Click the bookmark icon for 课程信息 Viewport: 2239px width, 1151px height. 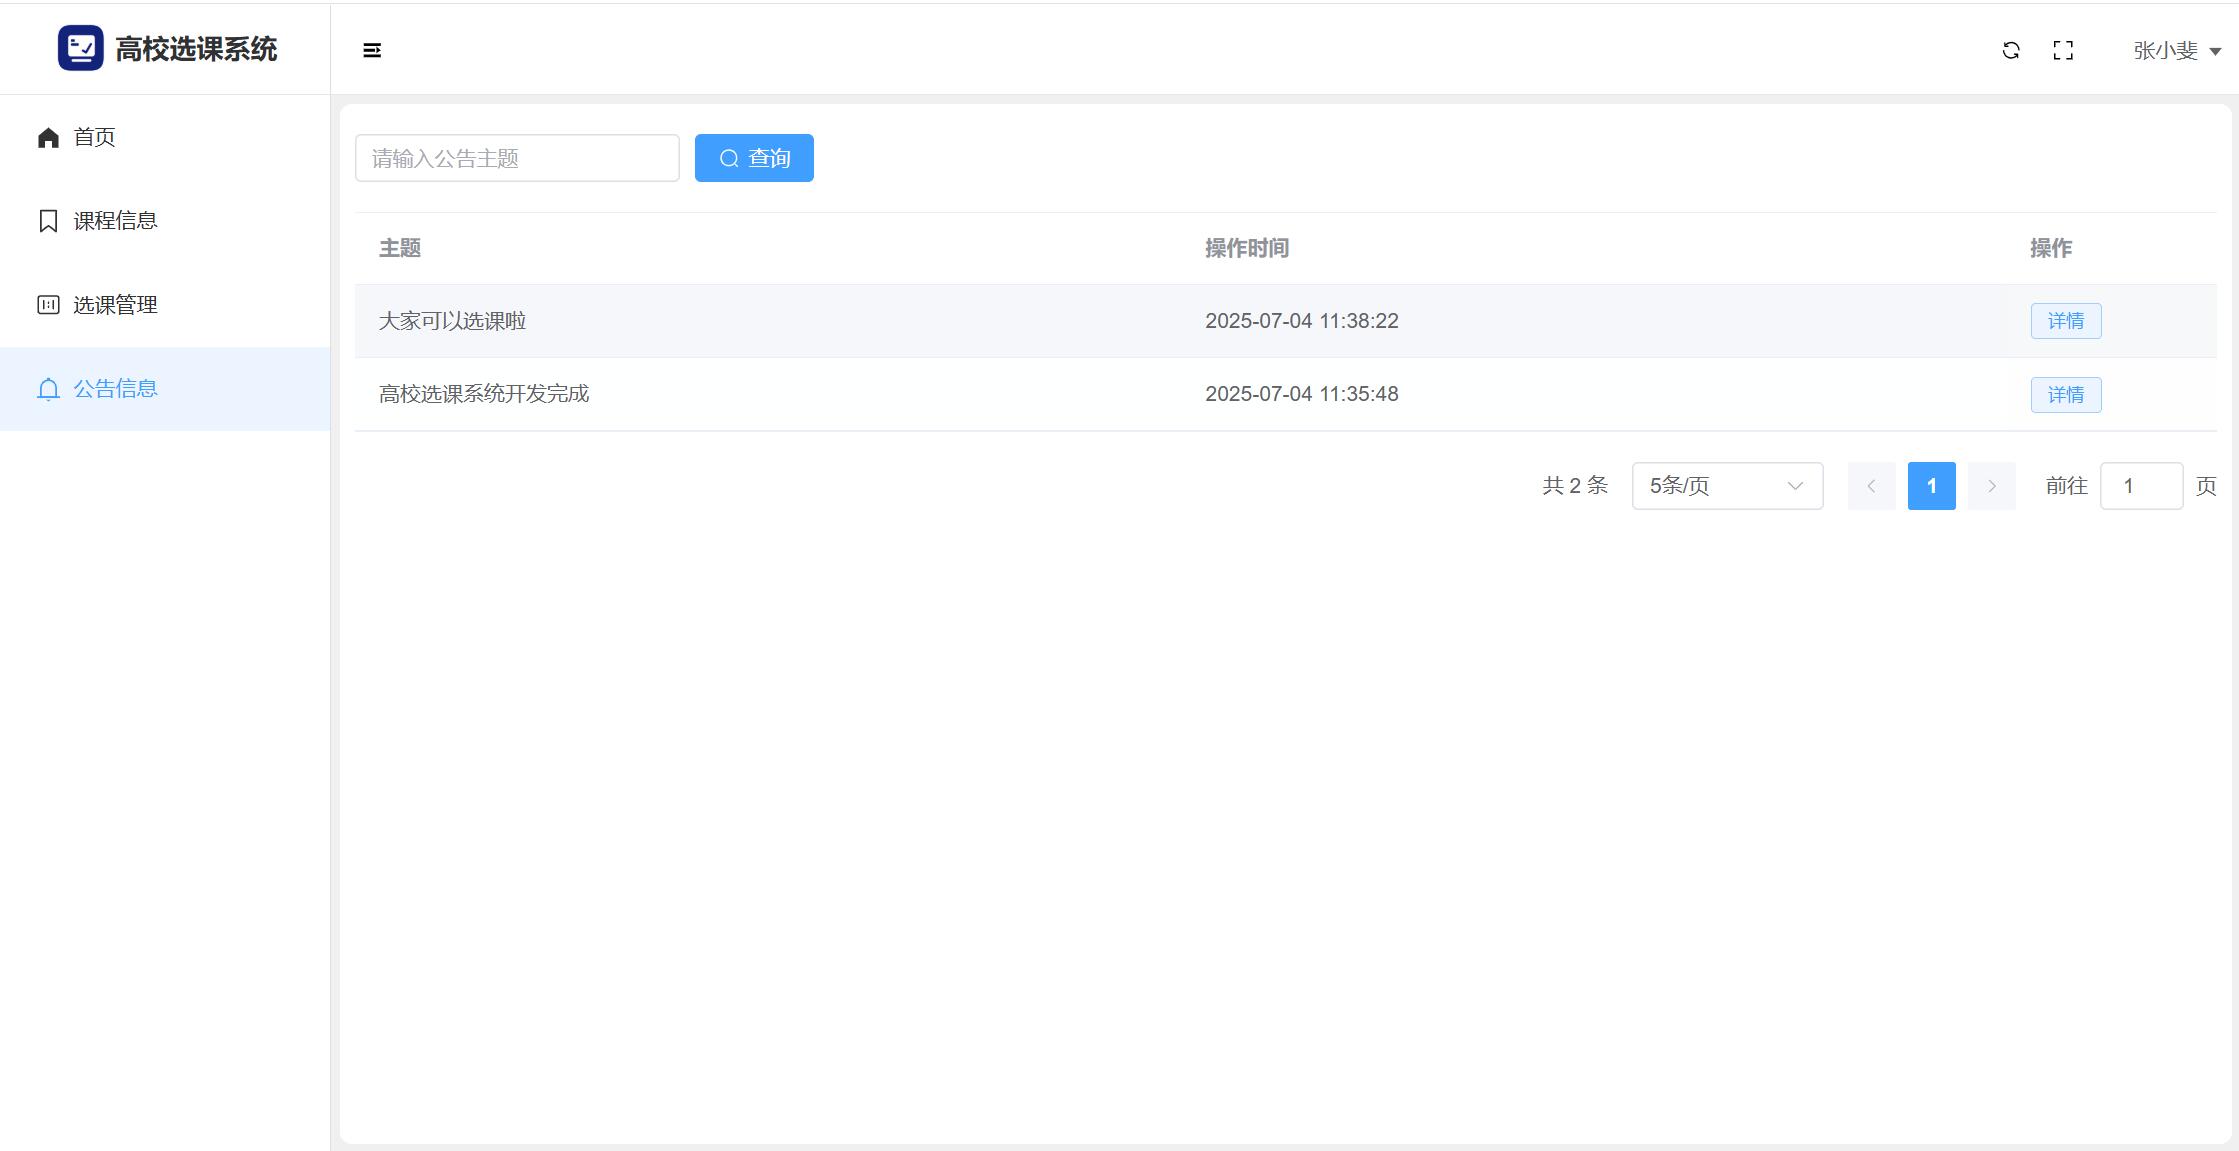pos(48,221)
